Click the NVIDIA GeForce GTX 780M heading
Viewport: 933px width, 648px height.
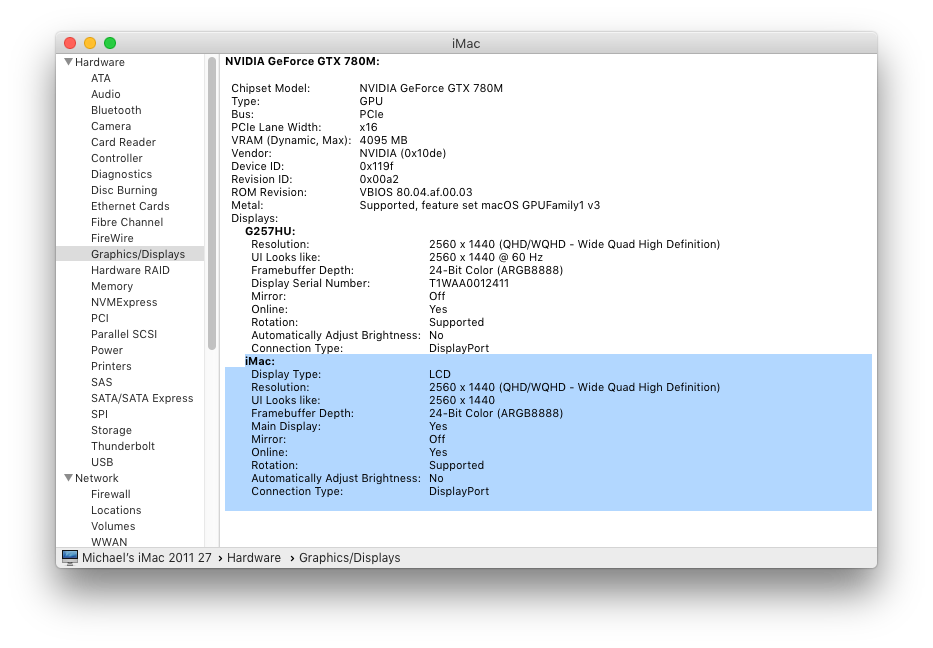click(302, 61)
